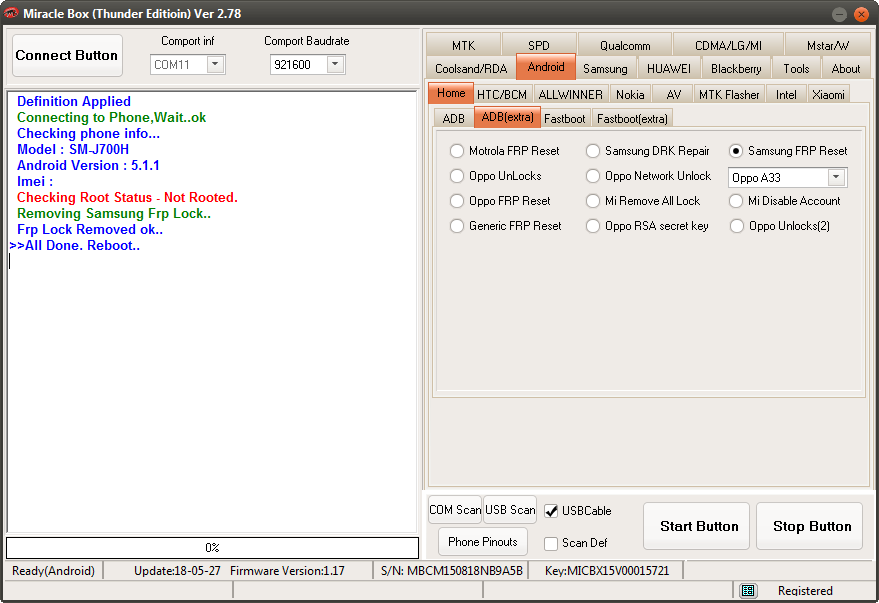Switch to the Samsung tab
This screenshot has width=879, height=603.
605,68
